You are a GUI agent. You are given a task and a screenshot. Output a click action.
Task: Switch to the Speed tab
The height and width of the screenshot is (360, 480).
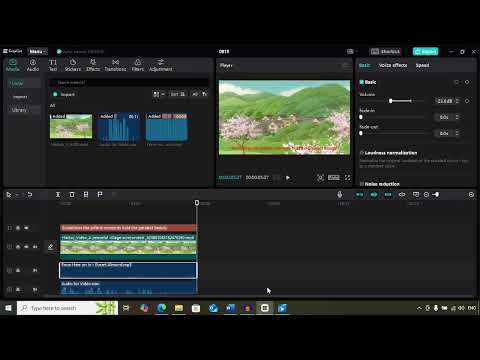point(422,65)
